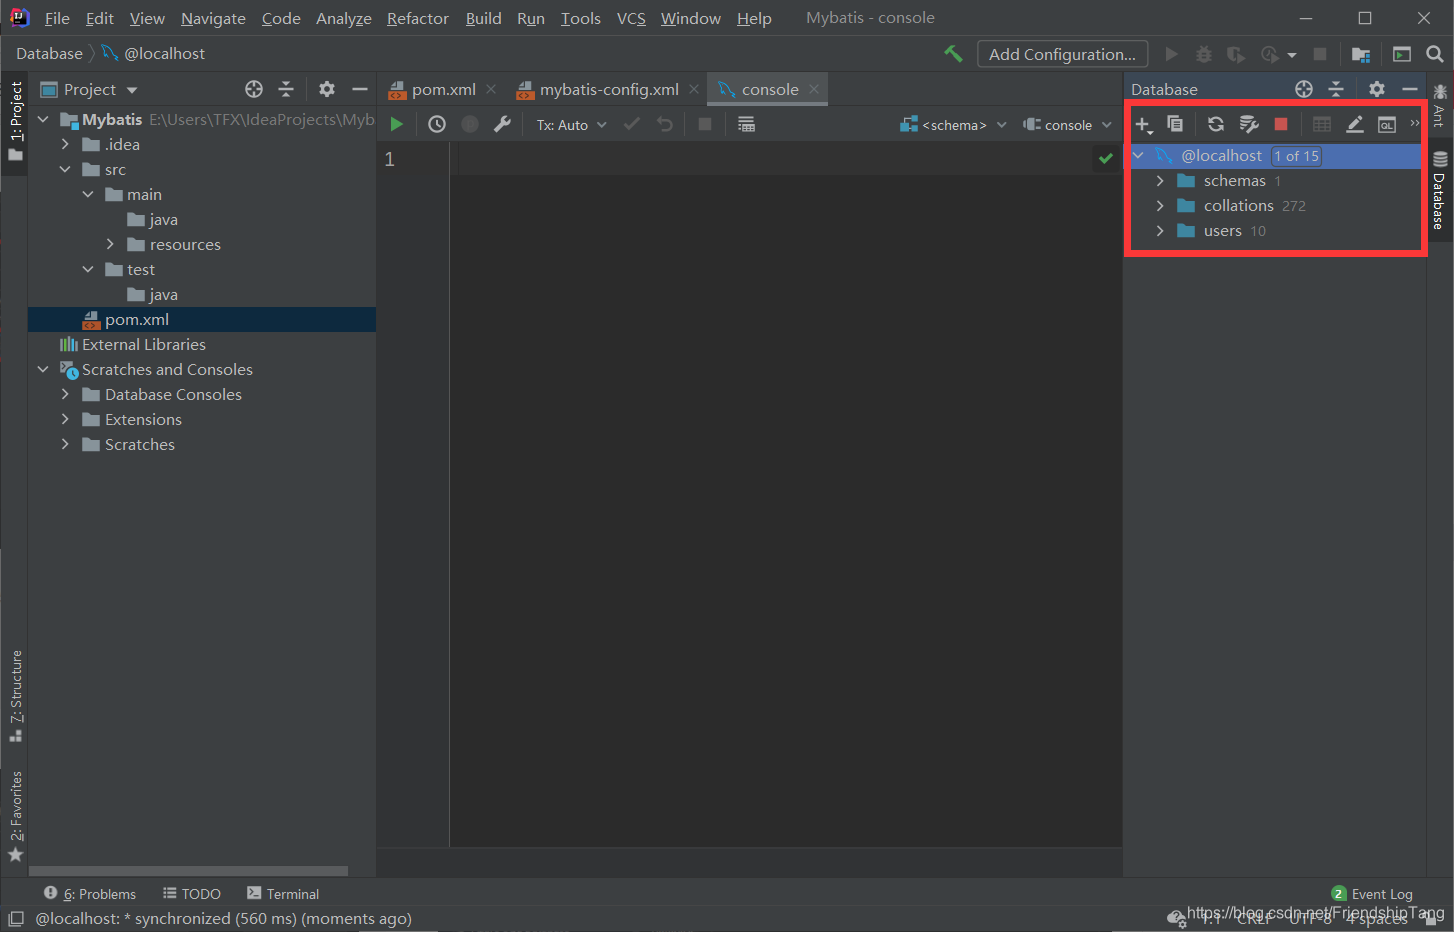Open the query history clock icon

pyautogui.click(x=437, y=124)
